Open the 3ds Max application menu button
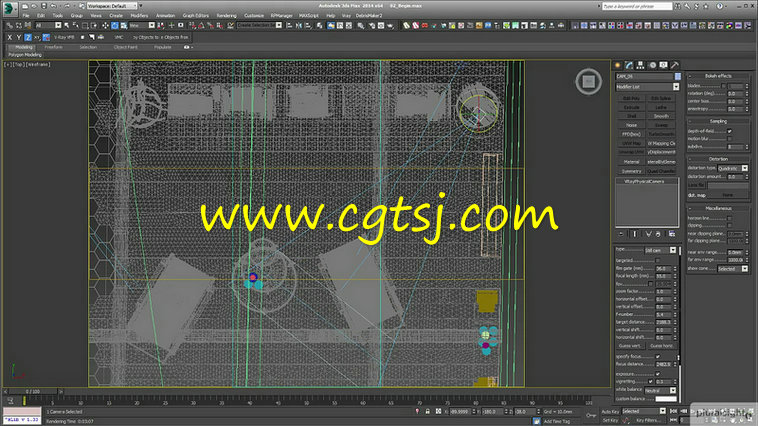 [x=9, y=7]
